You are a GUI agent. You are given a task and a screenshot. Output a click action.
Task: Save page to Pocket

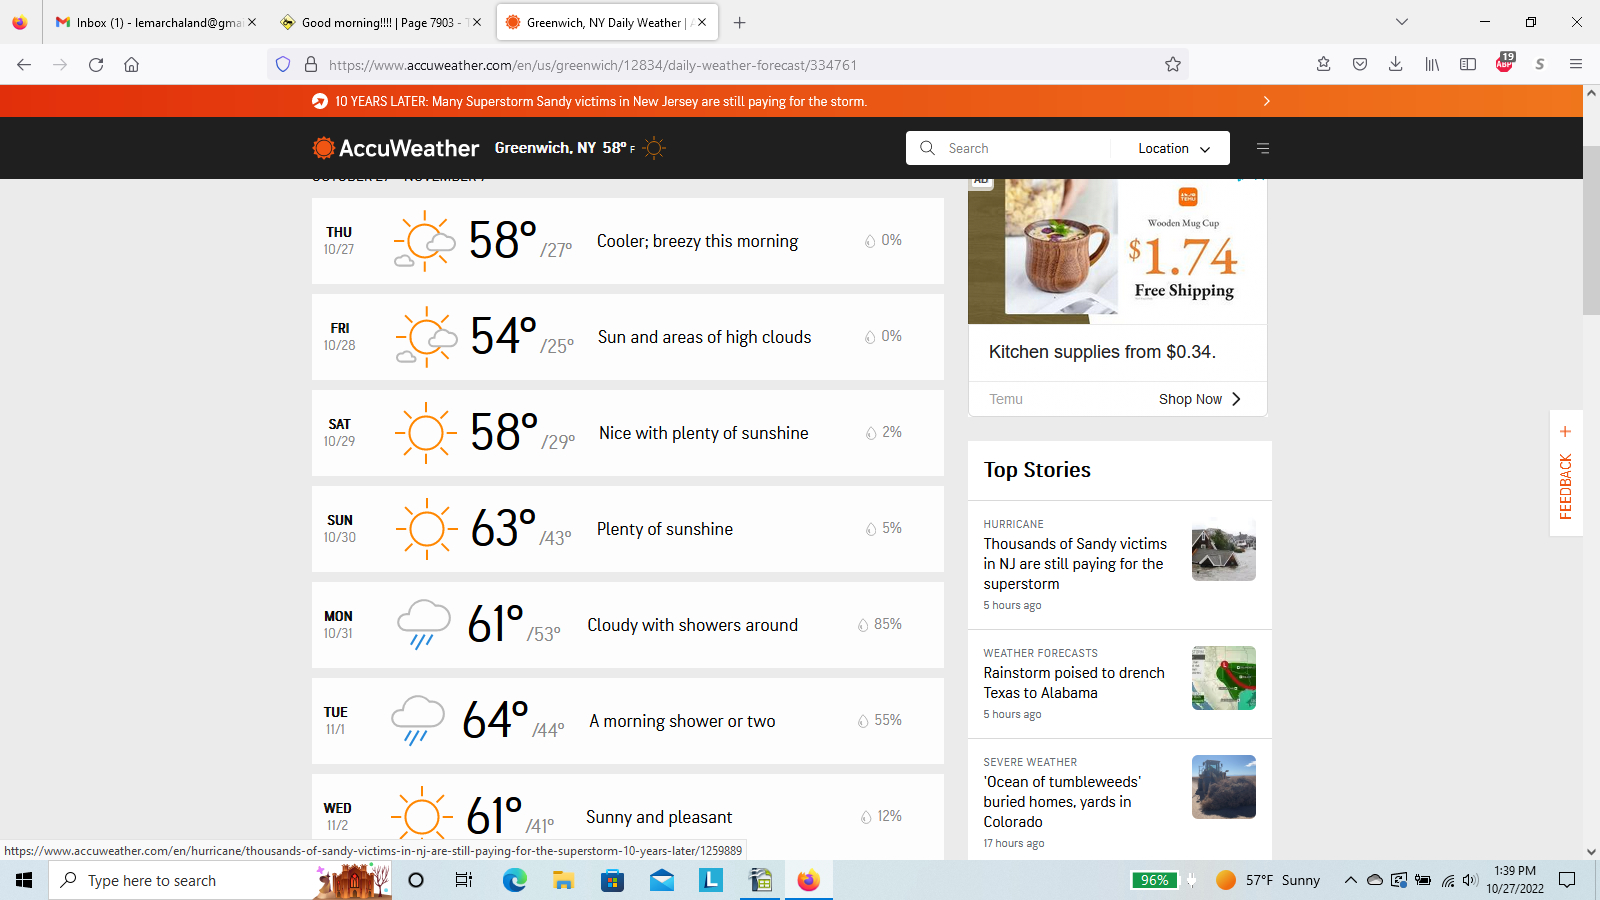pos(1360,65)
